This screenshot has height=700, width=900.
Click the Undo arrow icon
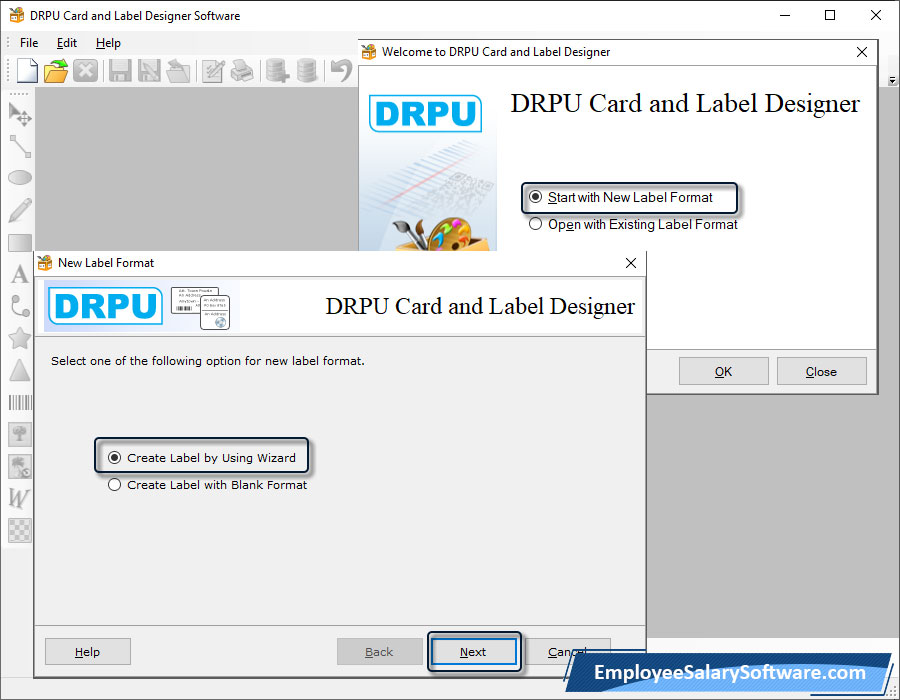[342, 71]
